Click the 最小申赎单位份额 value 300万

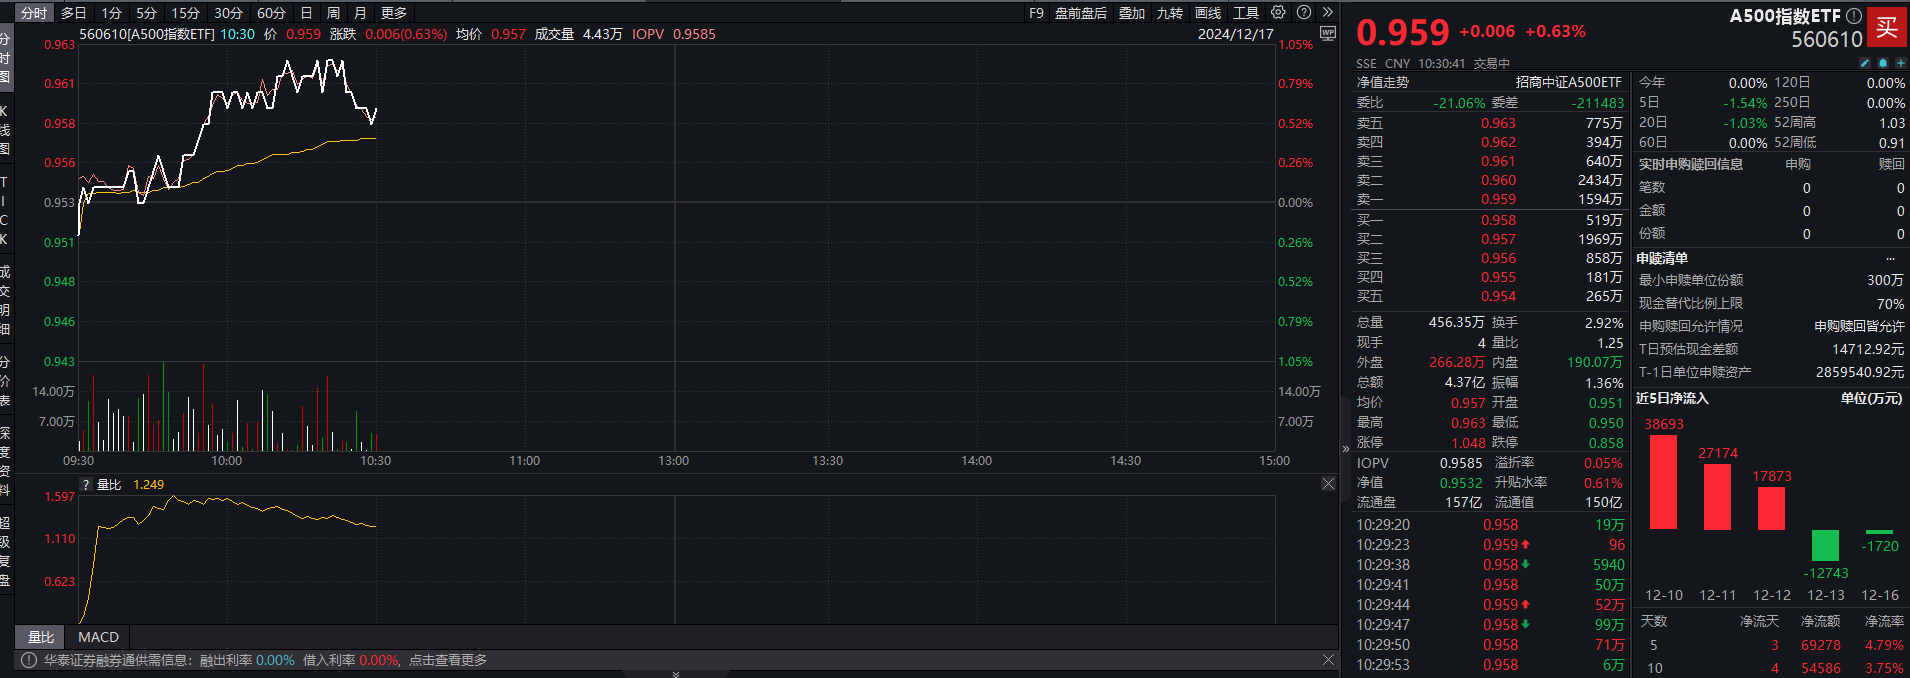tap(1885, 280)
